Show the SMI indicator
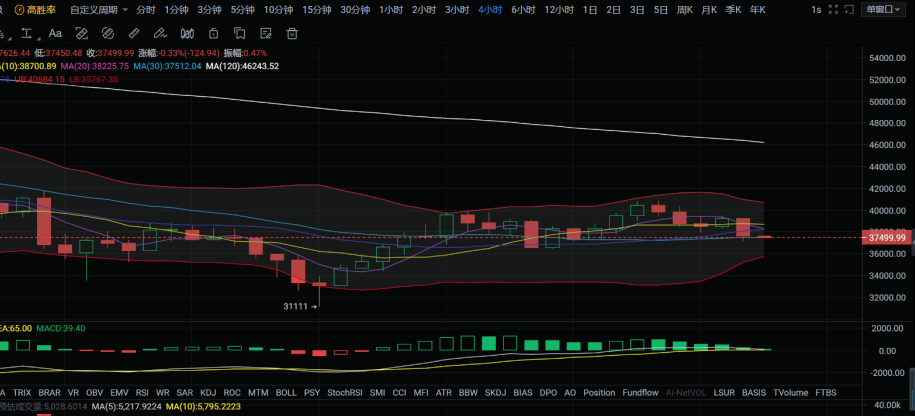 click(x=378, y=393)
